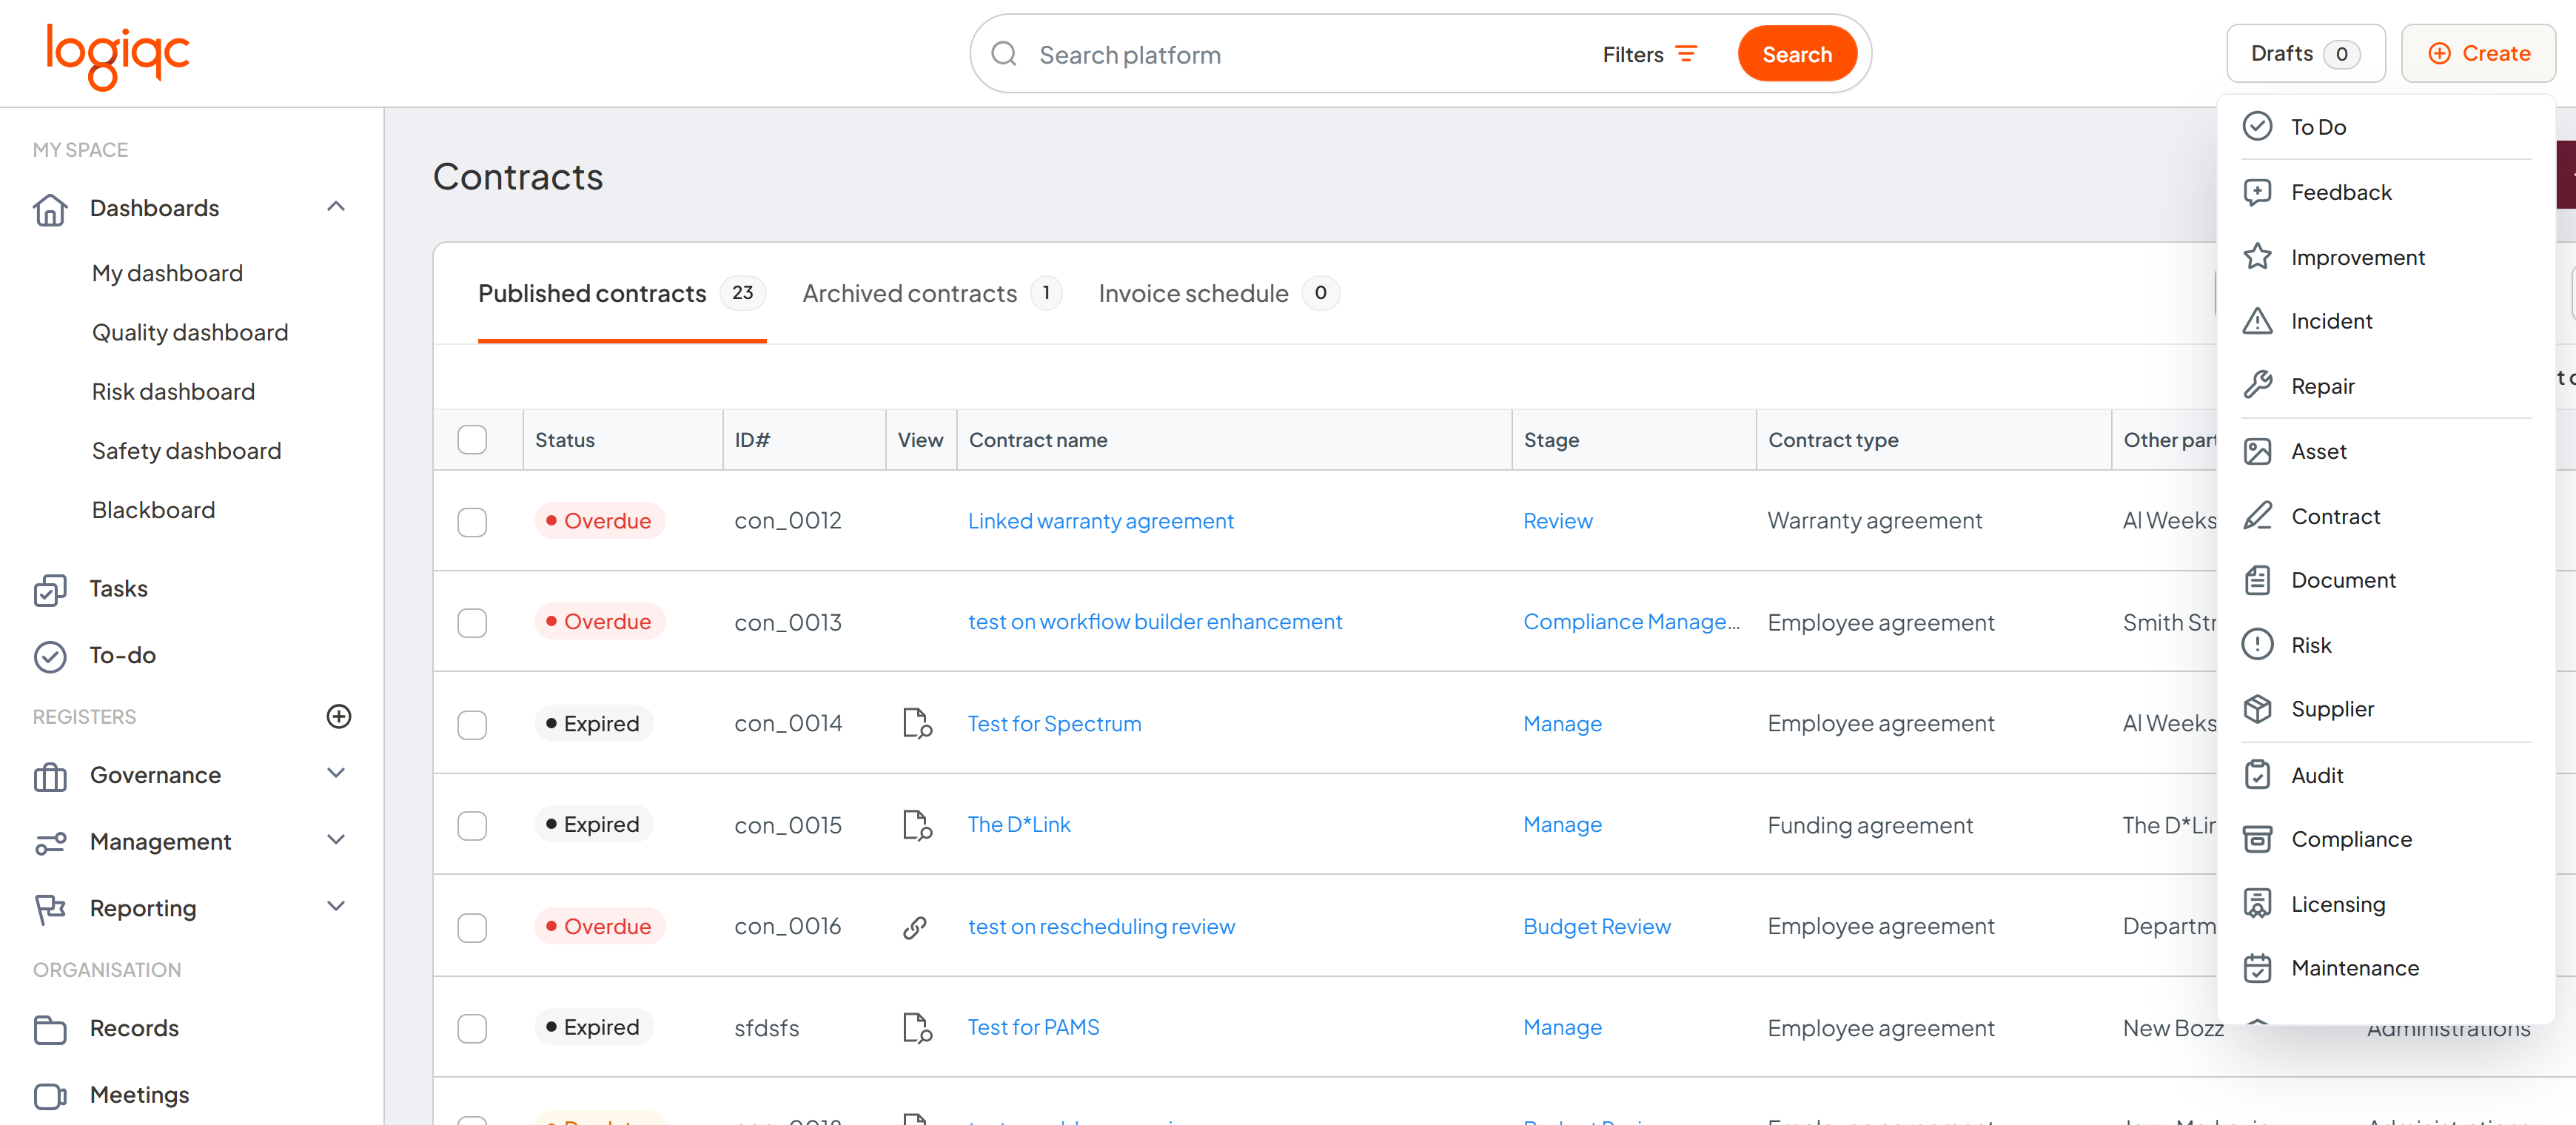This screenshot has width=2576, height=1125.
Task: Click the Maintenance calendar icon
Action: (x=2257, y=968)
